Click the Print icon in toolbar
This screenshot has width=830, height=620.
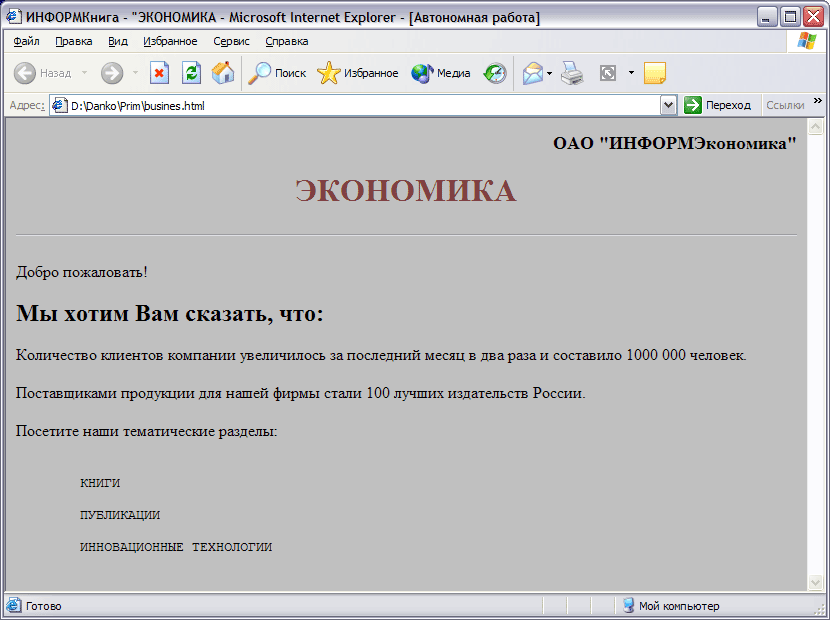click(x=572, y=73)
